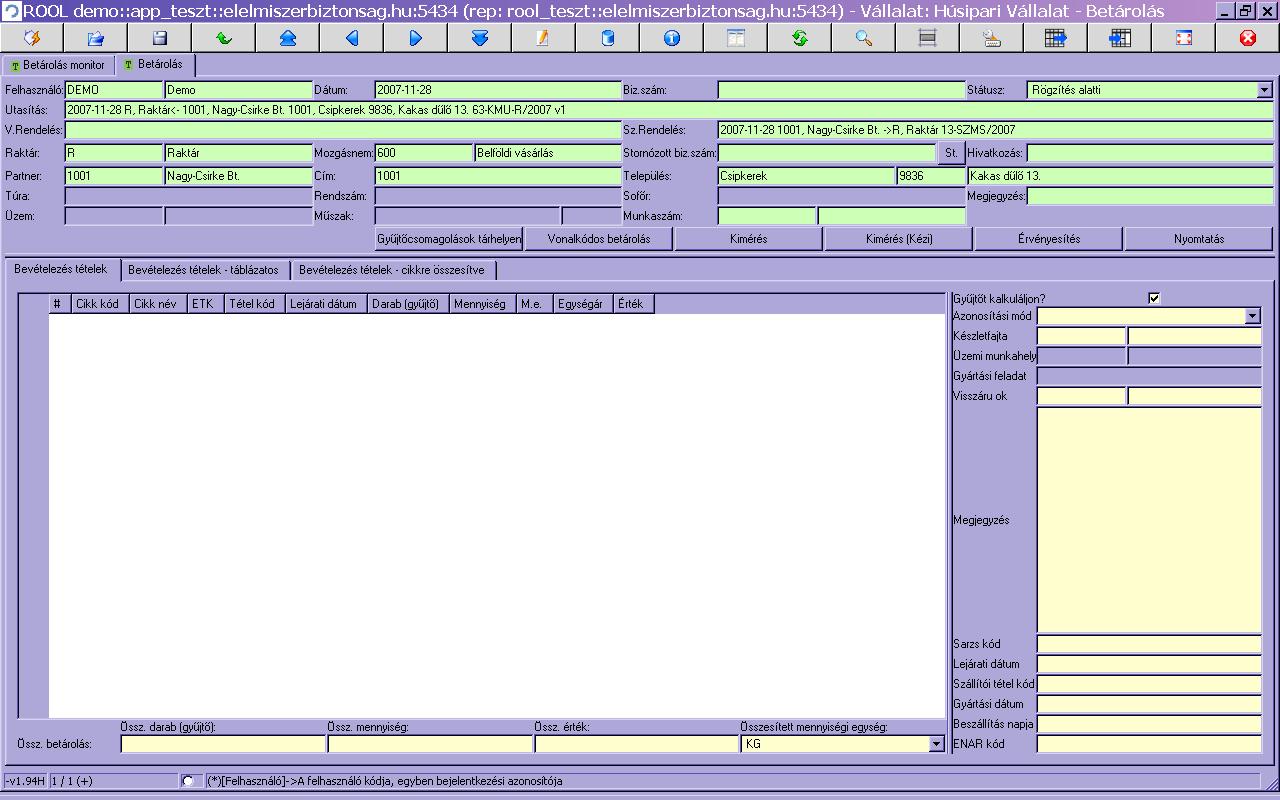This screenshot has height=800, width=1280.
Task: Go to previous record with left arrow
Action: tap(352, 38)
